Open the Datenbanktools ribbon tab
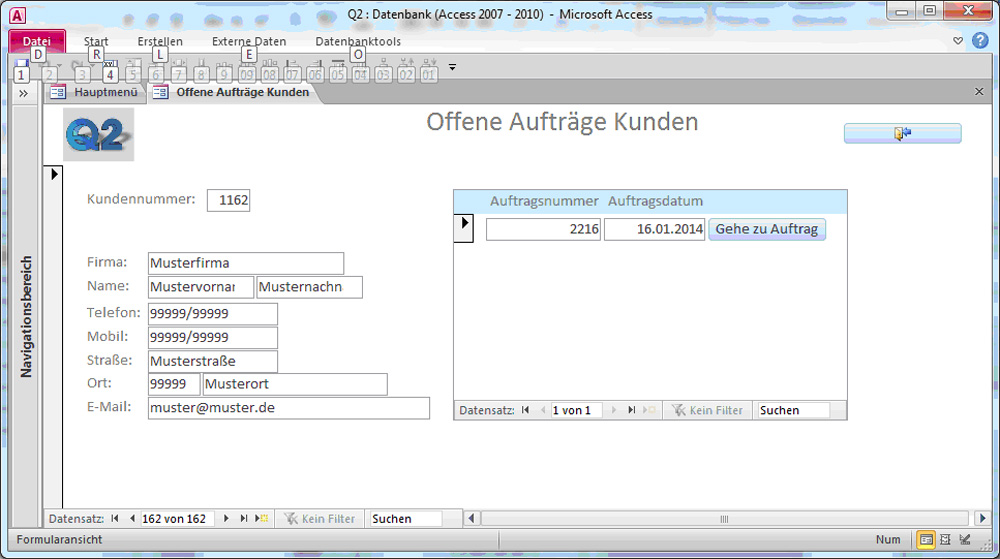Viewport: 1000px width, 559px height. [x=358, y=41]
